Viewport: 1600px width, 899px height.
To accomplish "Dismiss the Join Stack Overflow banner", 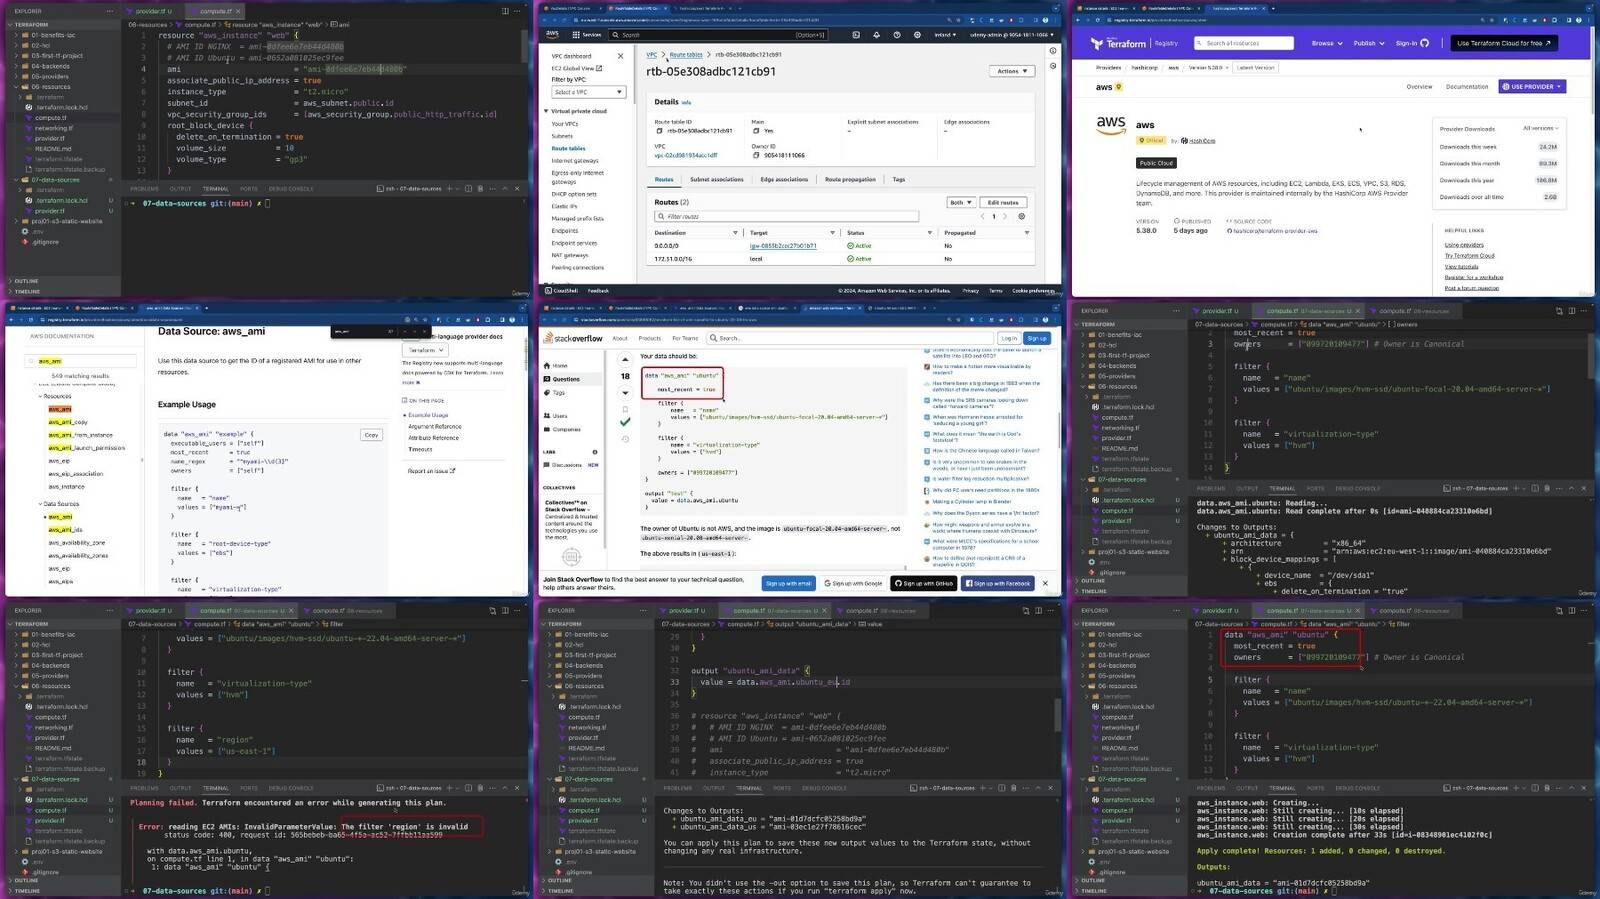I will point(1045,583).
